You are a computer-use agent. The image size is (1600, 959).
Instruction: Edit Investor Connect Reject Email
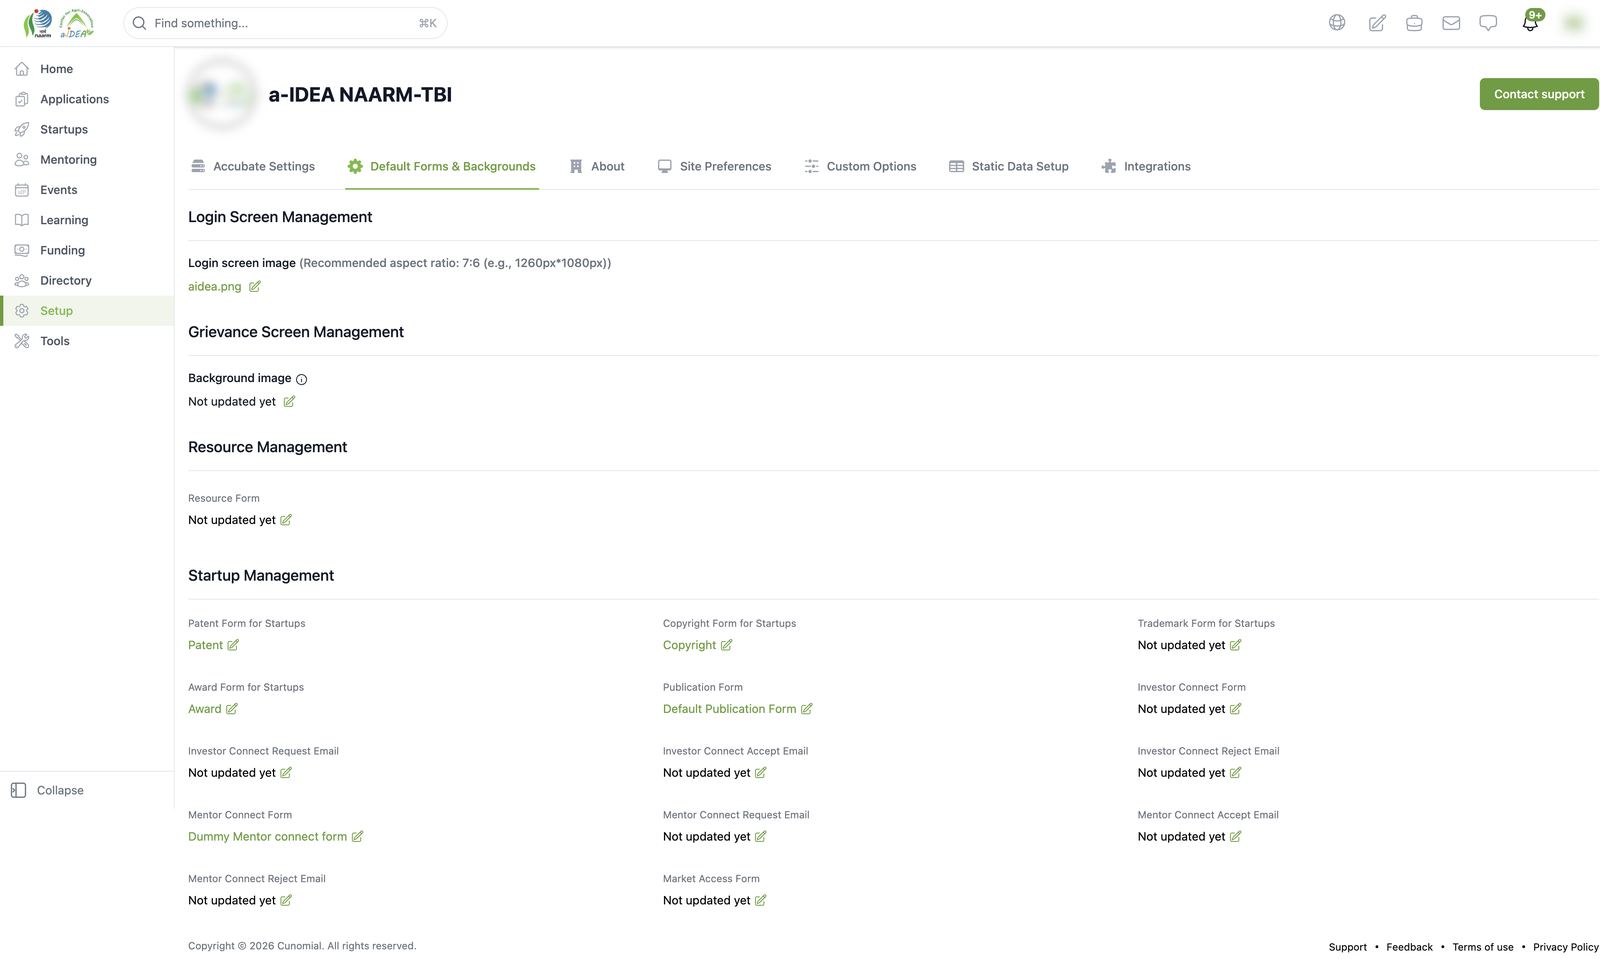click(1235, 773)
